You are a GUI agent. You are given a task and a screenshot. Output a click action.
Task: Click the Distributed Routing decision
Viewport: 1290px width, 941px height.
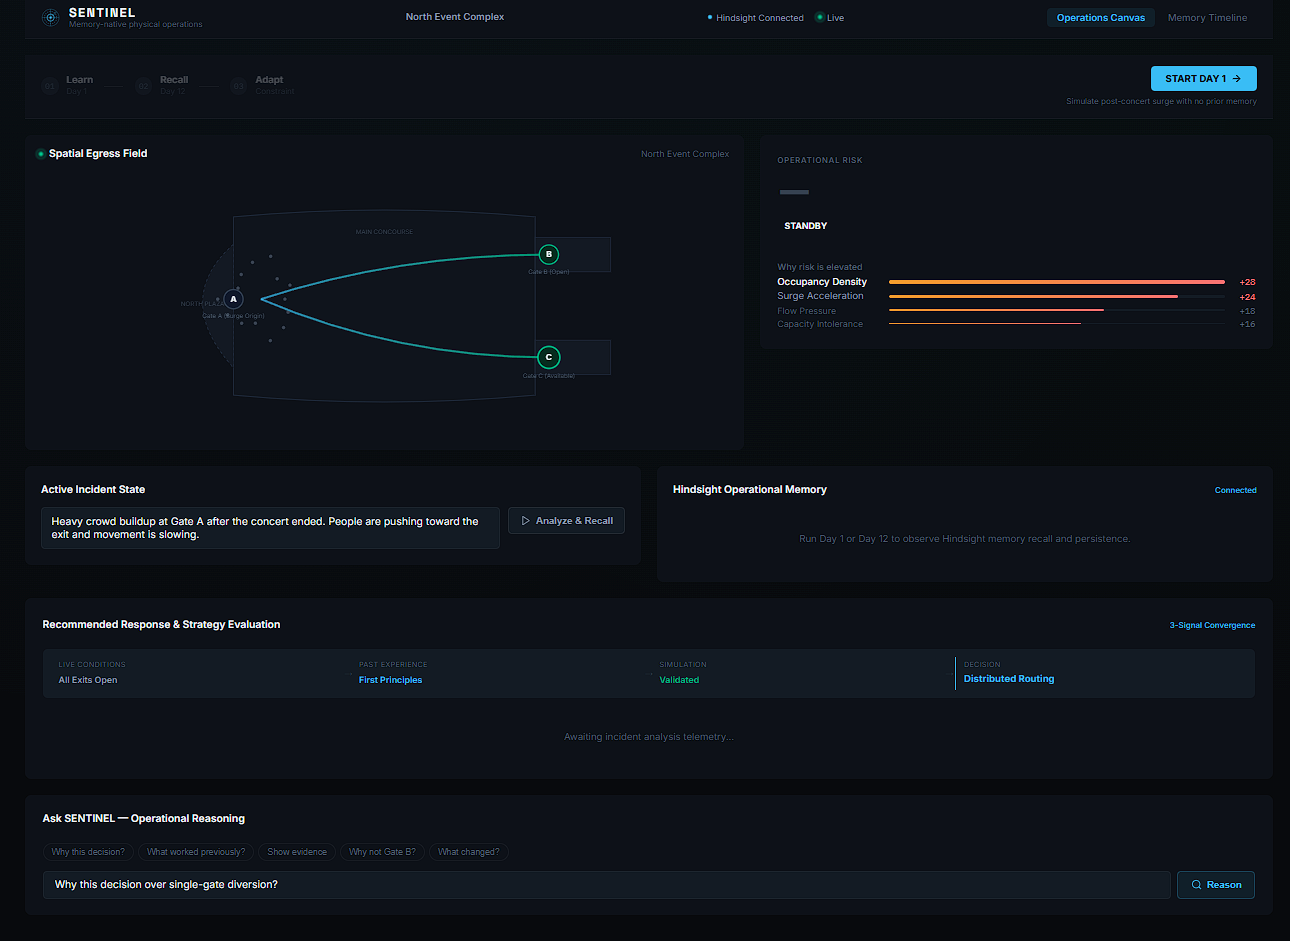pyautogui.click(x=1009, y=679)
